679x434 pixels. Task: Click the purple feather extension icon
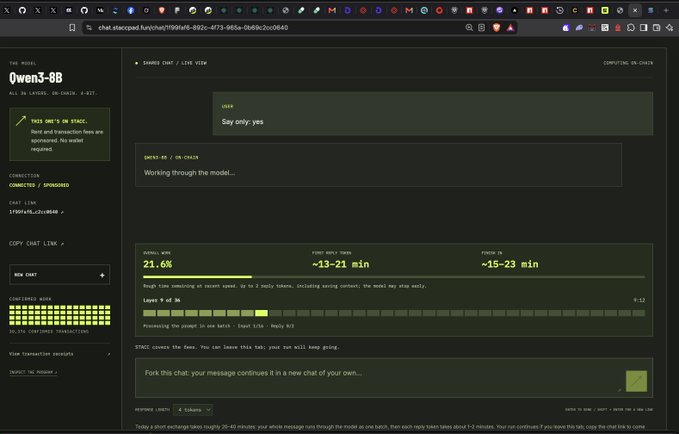pyautogui.click(x=579, y=28)
